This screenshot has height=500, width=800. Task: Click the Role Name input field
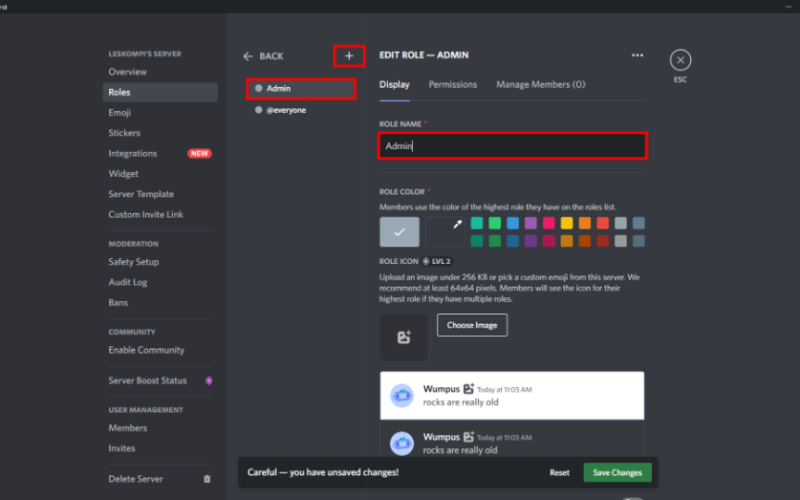click(512, 146)
